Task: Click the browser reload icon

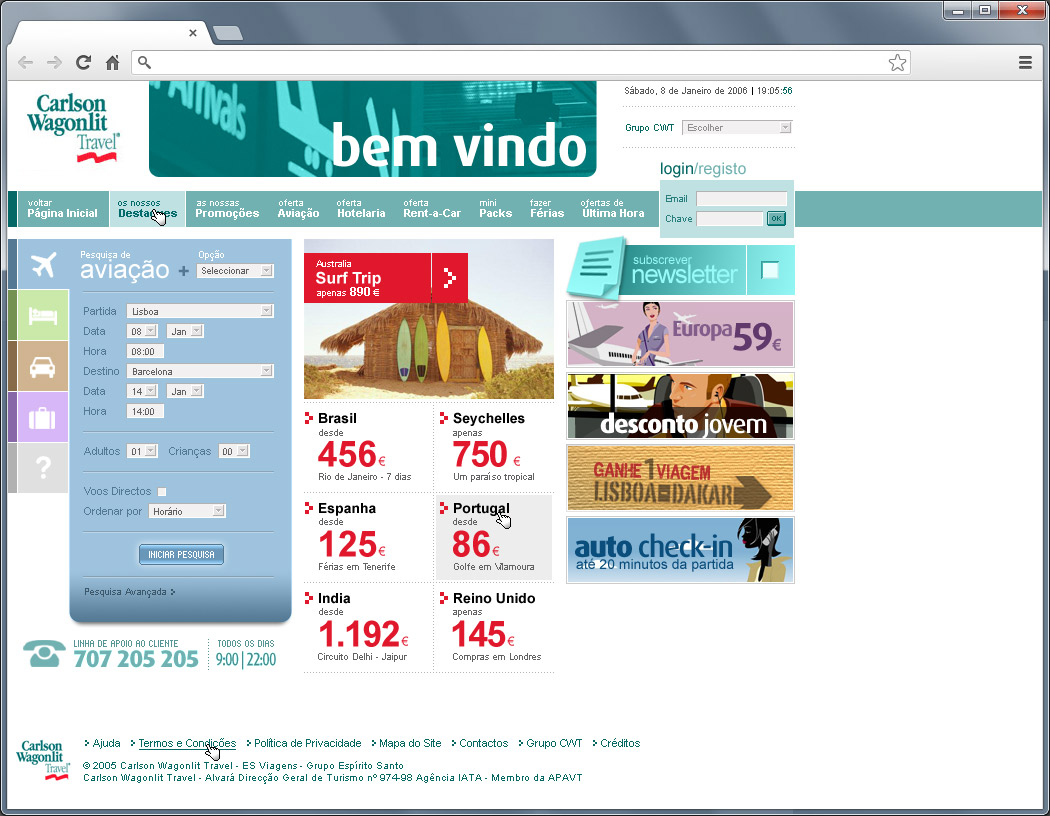Action: 83,62
